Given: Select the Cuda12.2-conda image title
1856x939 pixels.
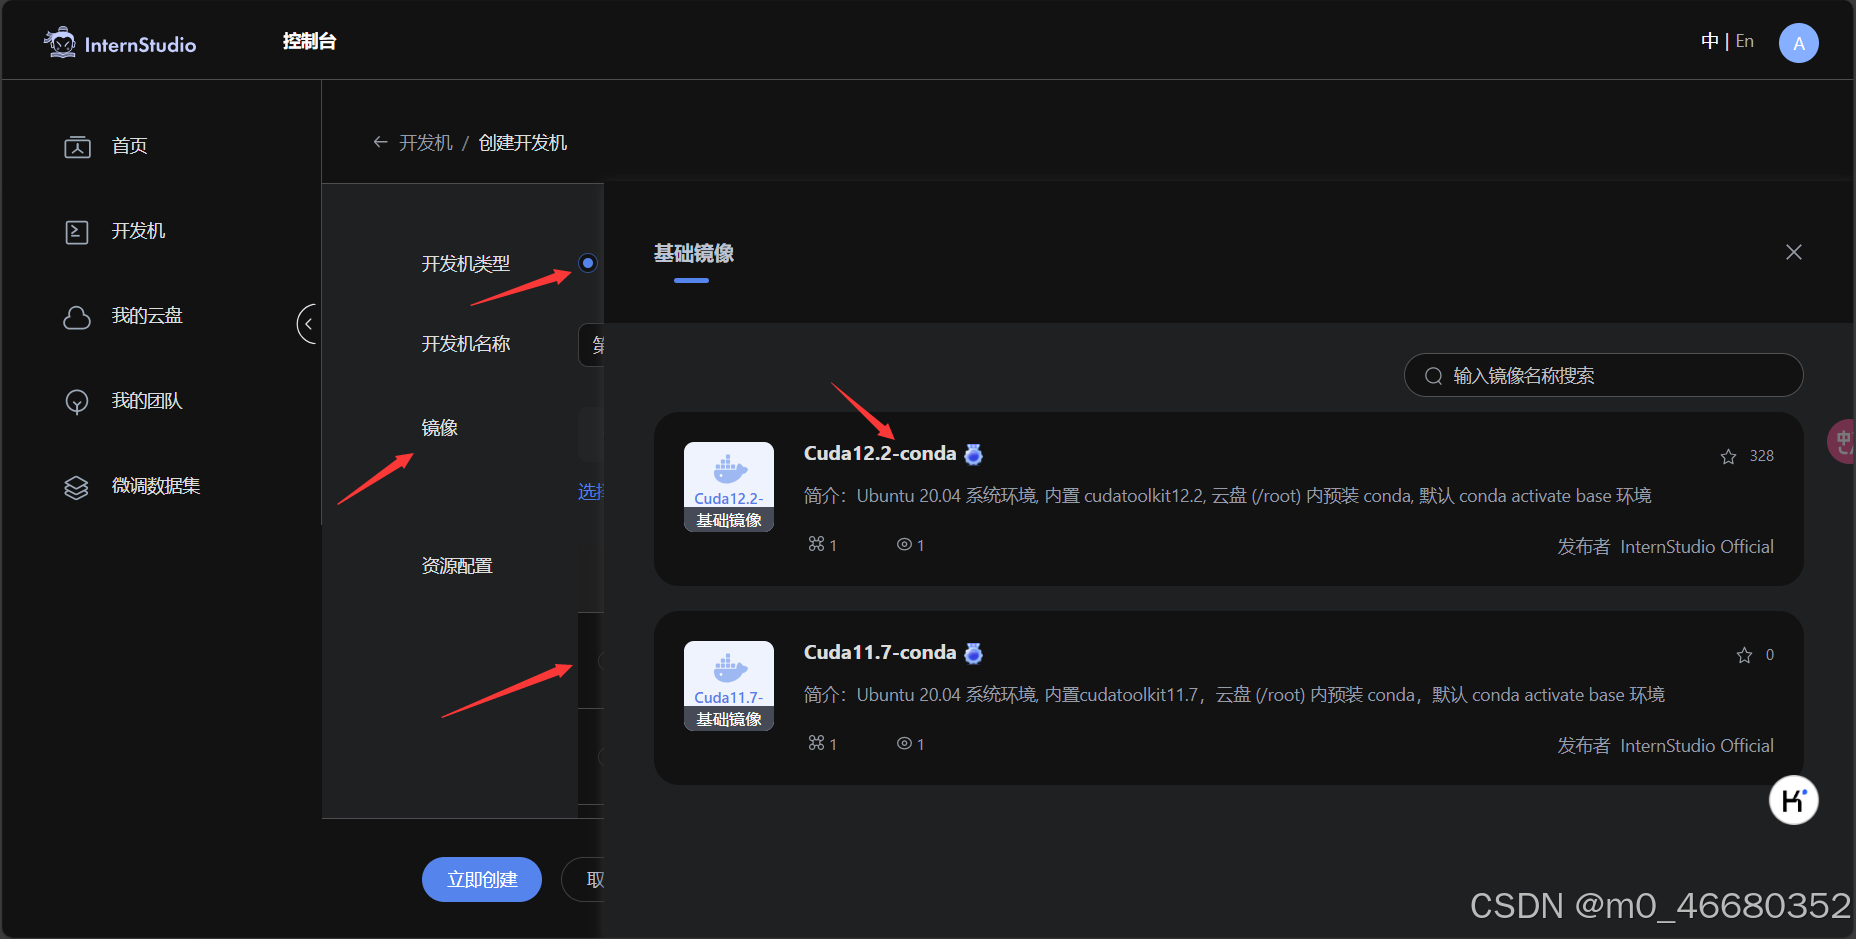Looking at the screenshot, I should [x=880, y=453].
